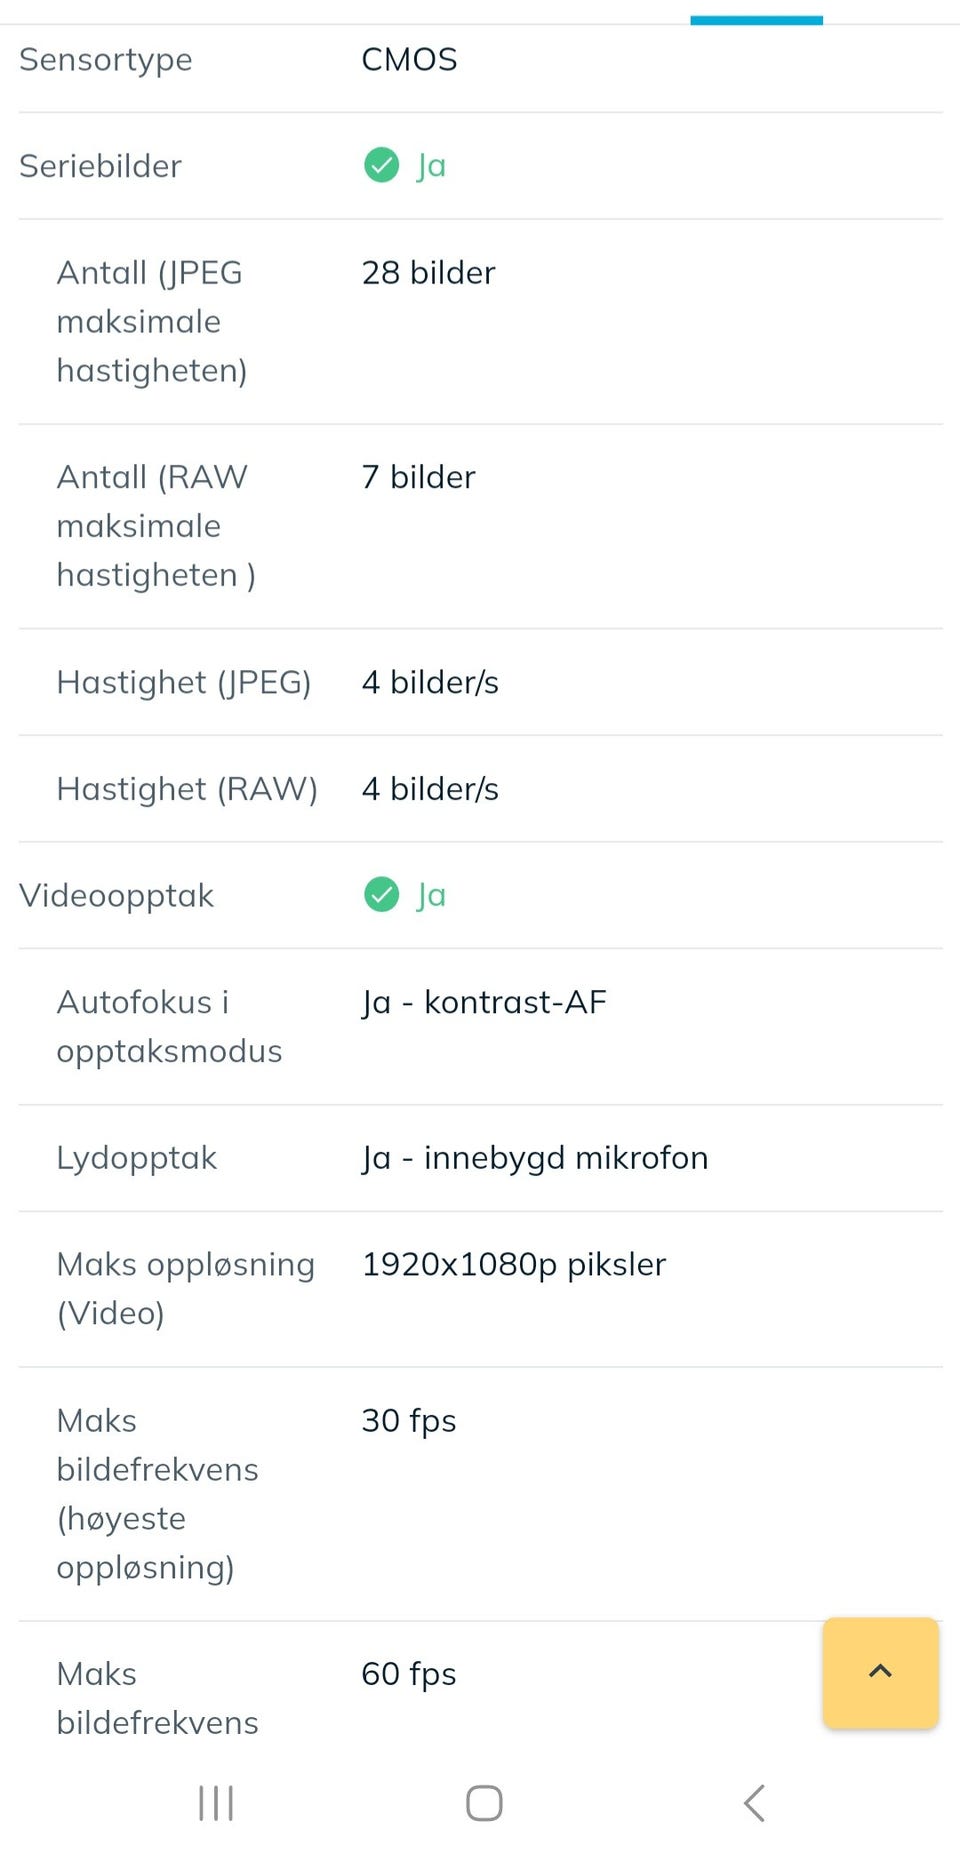Tap the 30 fps value
Image resolution: width=960 pixels, height=1861 pixels.
pyautogui.click(x=409, y=1420)
